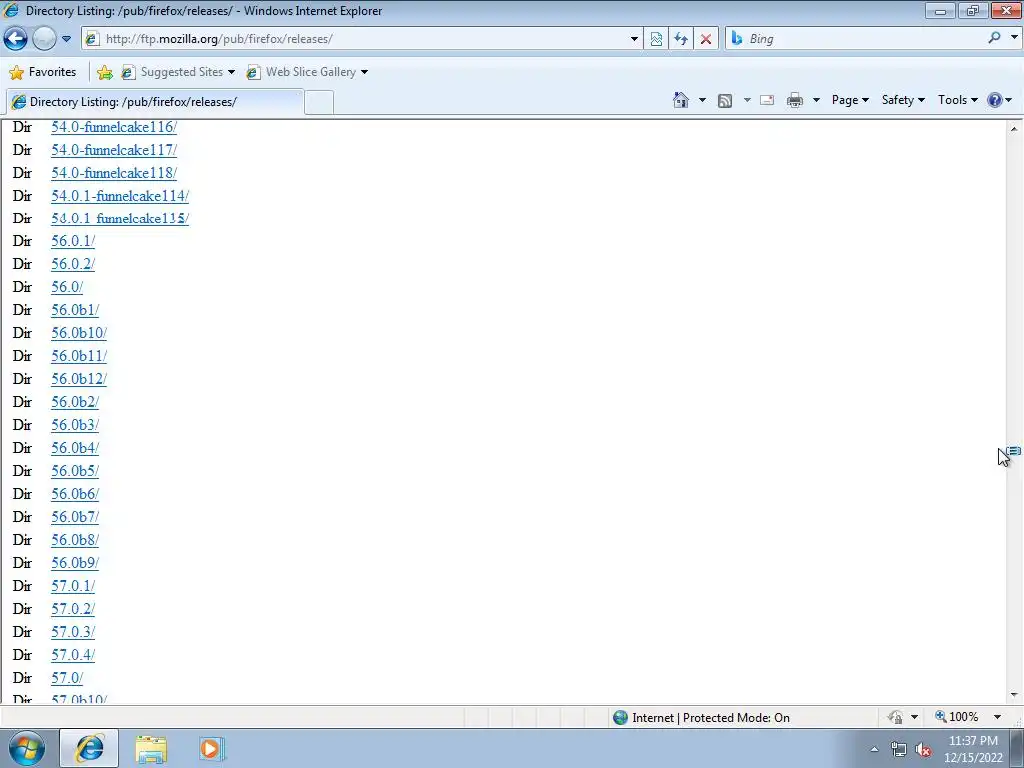Click the scrollbar down arrow
Screen dimensions: 1024x768
[1014, 695]
